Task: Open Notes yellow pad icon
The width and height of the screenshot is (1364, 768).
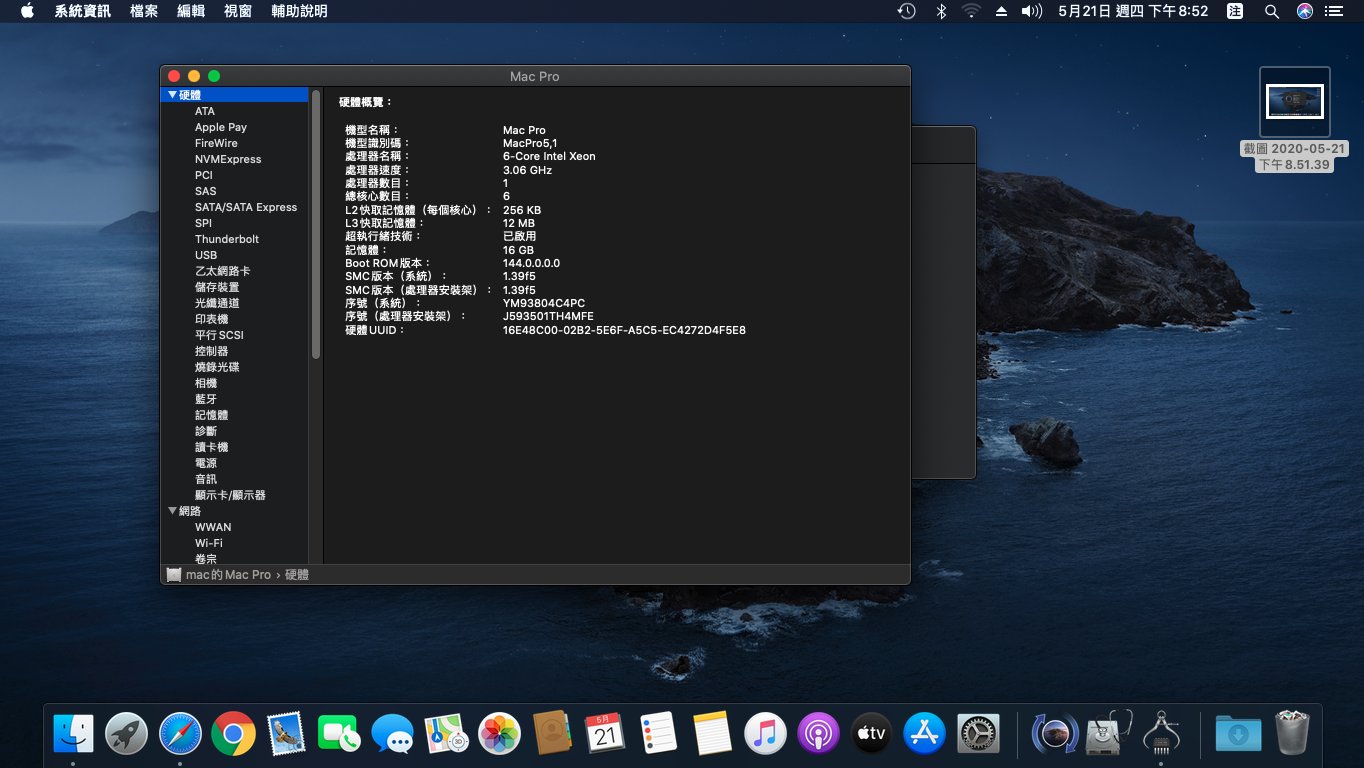Action: (x=712, y=734)
